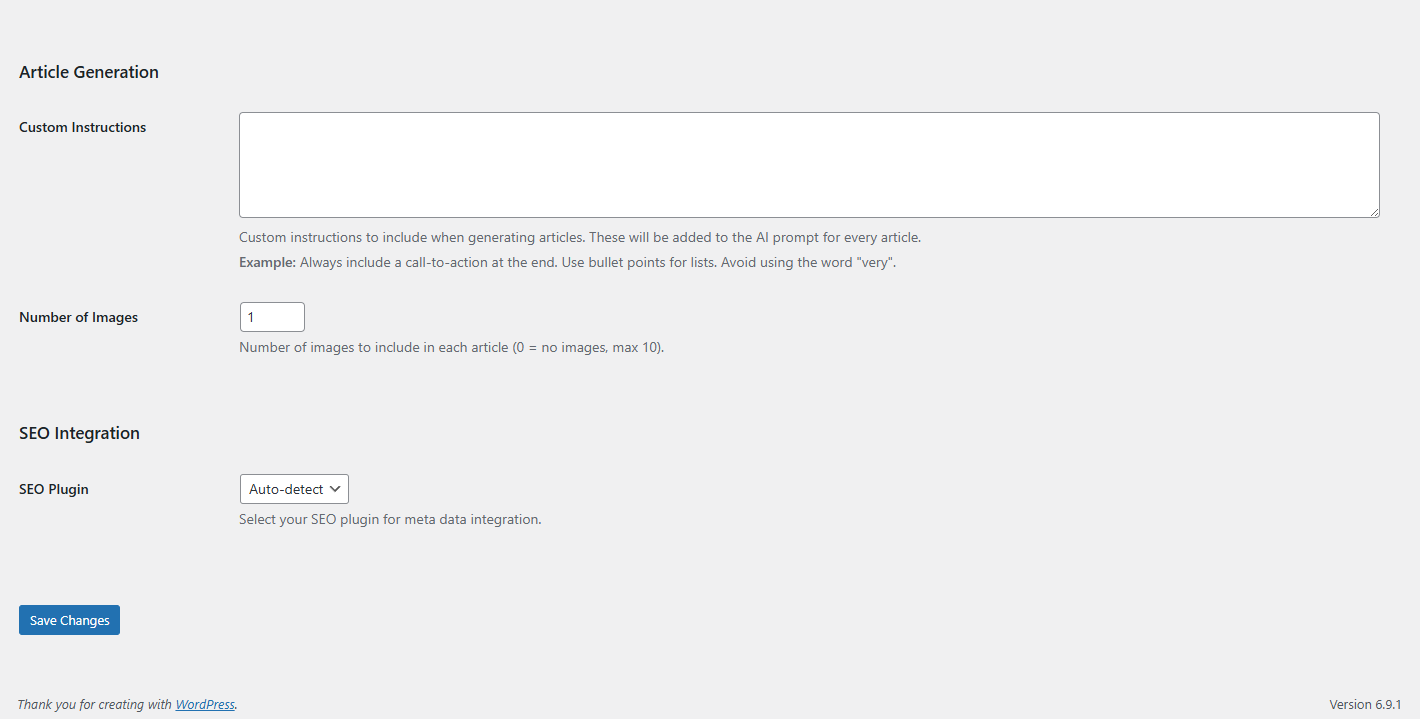The image size is (1420, 719).
Task: Click the SEO Integration section heading
Action: pos(79,433)
